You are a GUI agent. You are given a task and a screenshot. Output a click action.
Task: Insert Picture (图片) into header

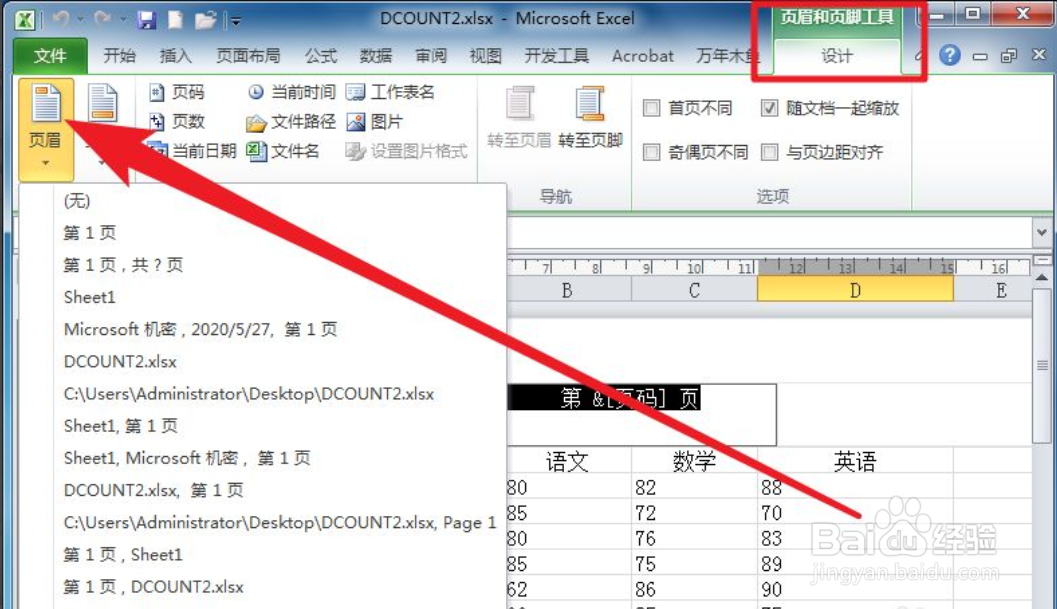(375, 121)
